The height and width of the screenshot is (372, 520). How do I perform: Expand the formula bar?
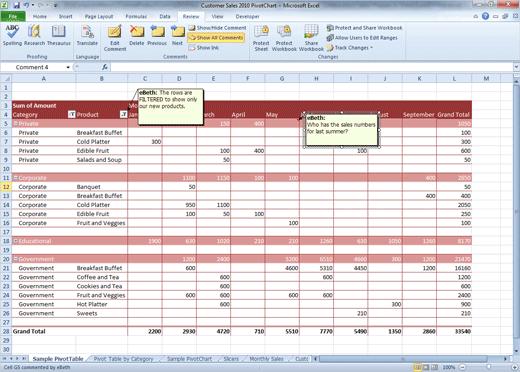pyautogui.click(x=516, y=67)
